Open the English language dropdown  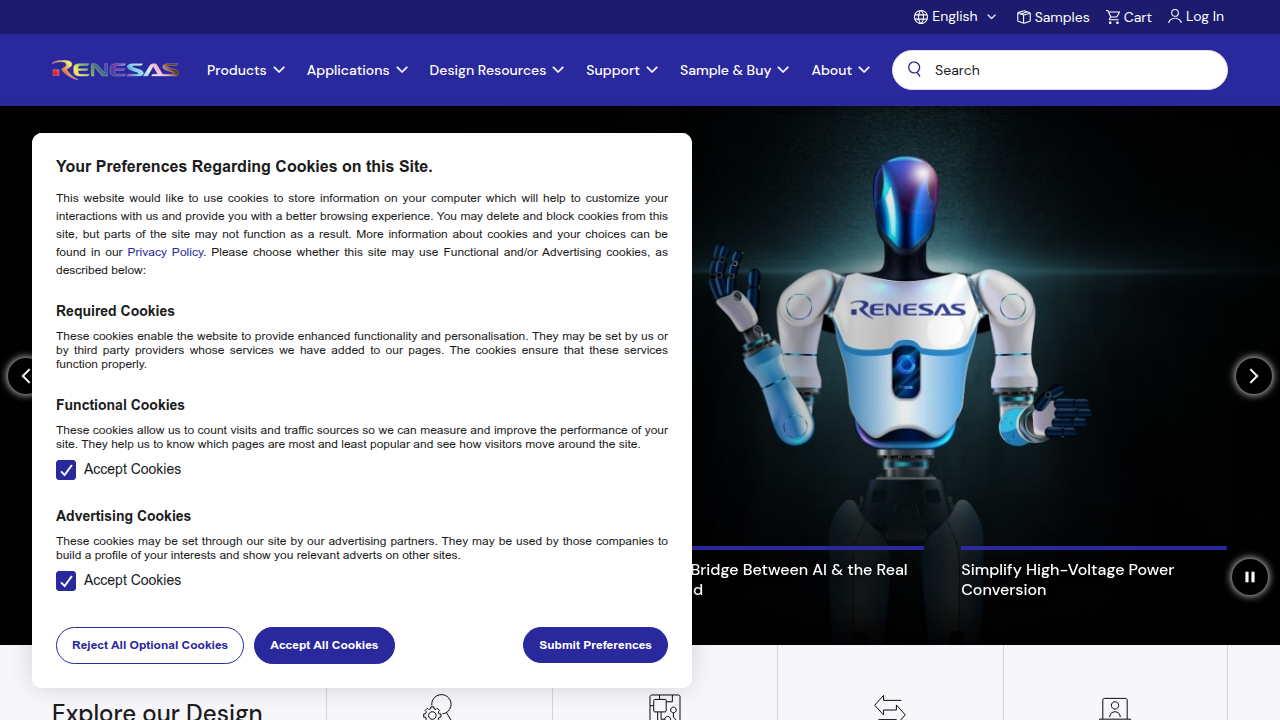point(955,17)
